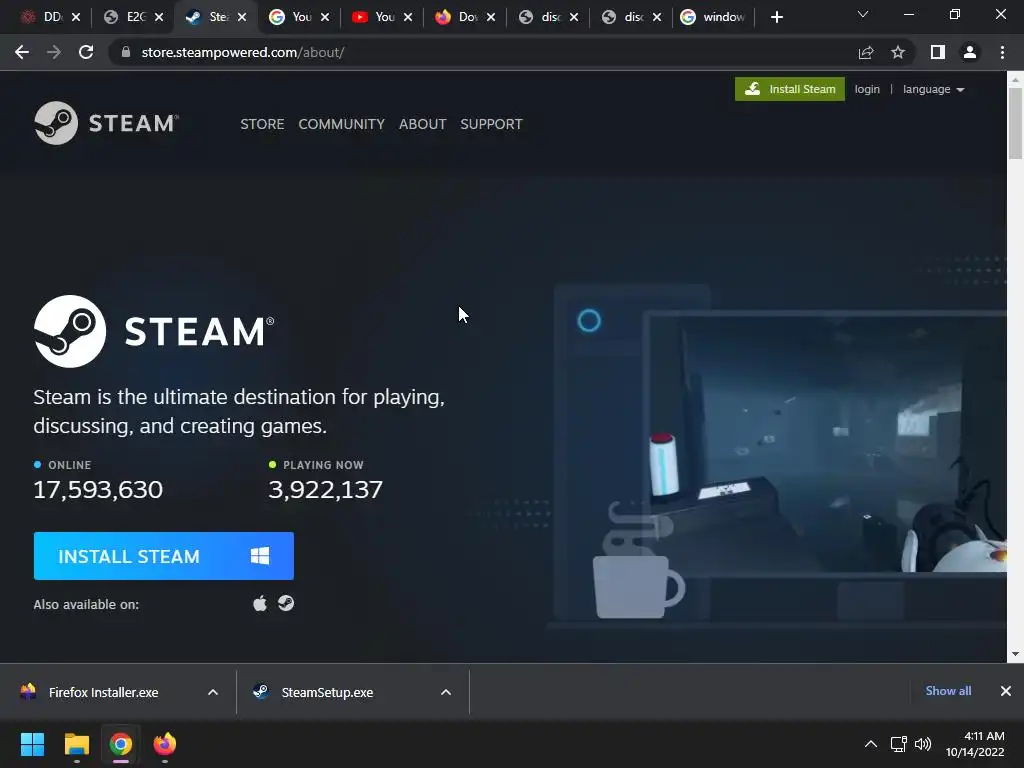Open the Chrome three-dot menu
The image size is (1024, 768).
pos(1002,52)
